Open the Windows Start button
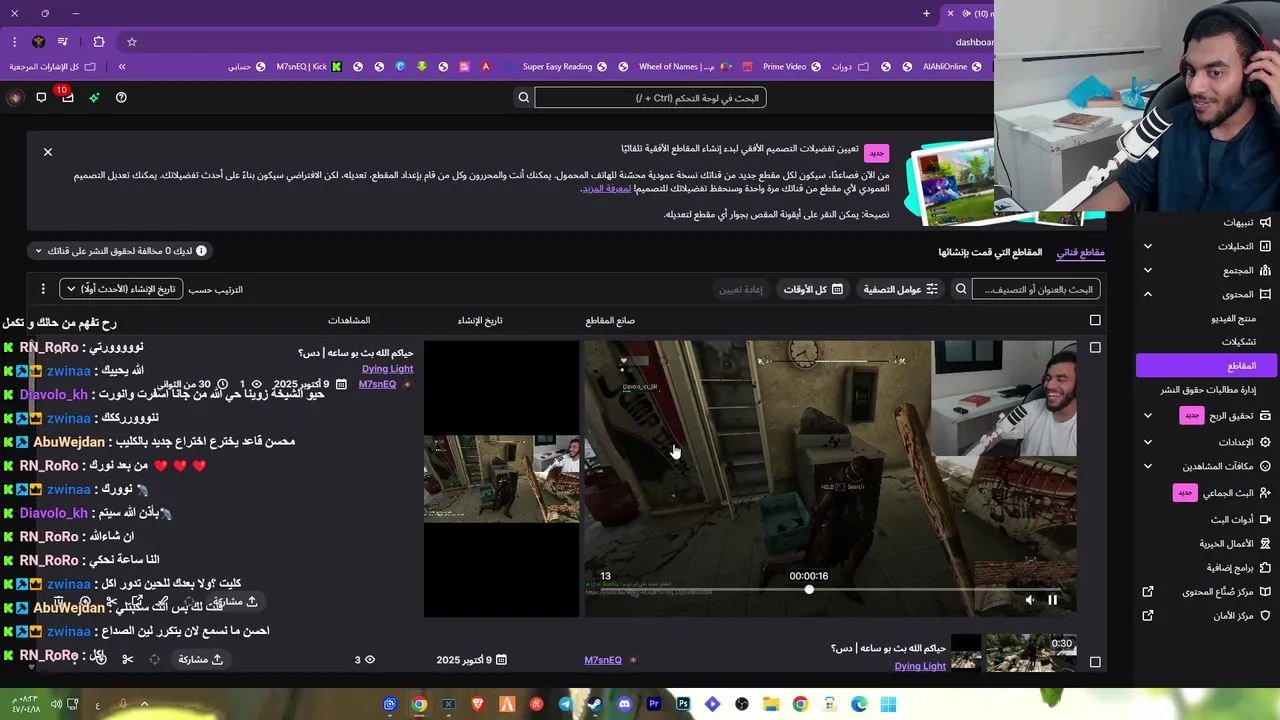 [x=888, y=704]
